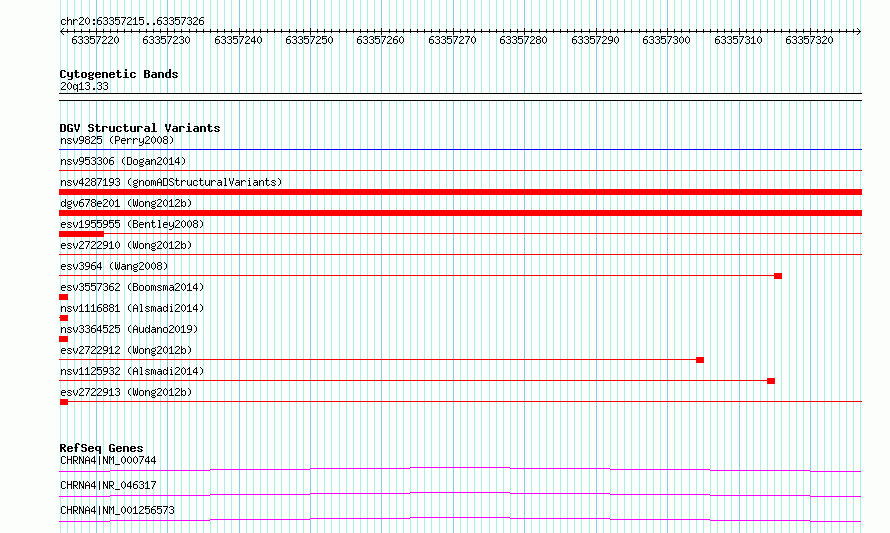
Task: Click the 63357230 ruler position label
Action: pyautogui.click(x=166, y=40)
